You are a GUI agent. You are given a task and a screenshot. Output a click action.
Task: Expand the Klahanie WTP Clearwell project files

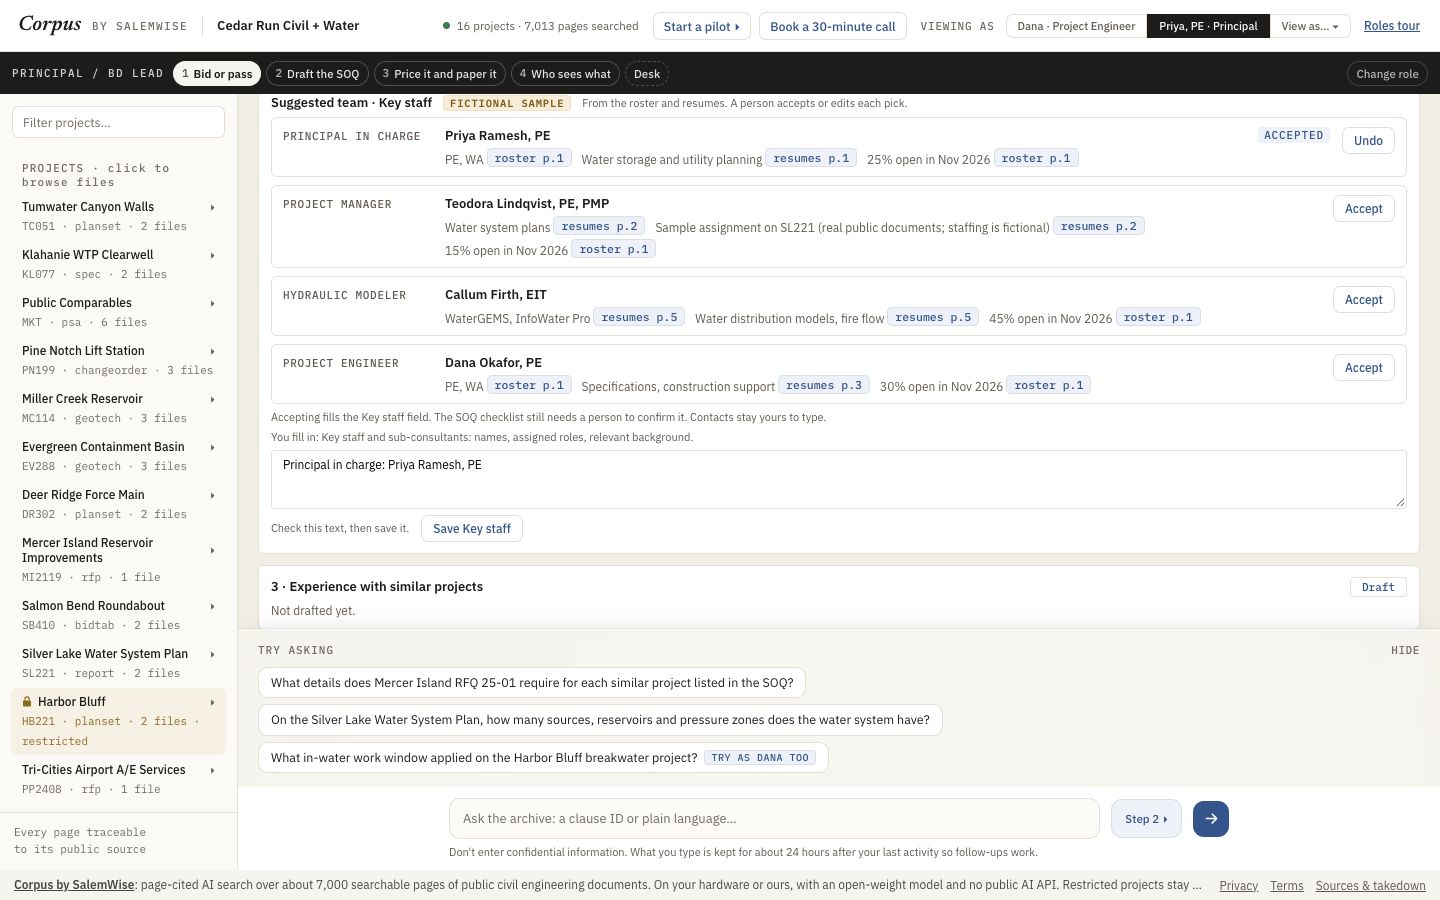click(x=212, y=255)
